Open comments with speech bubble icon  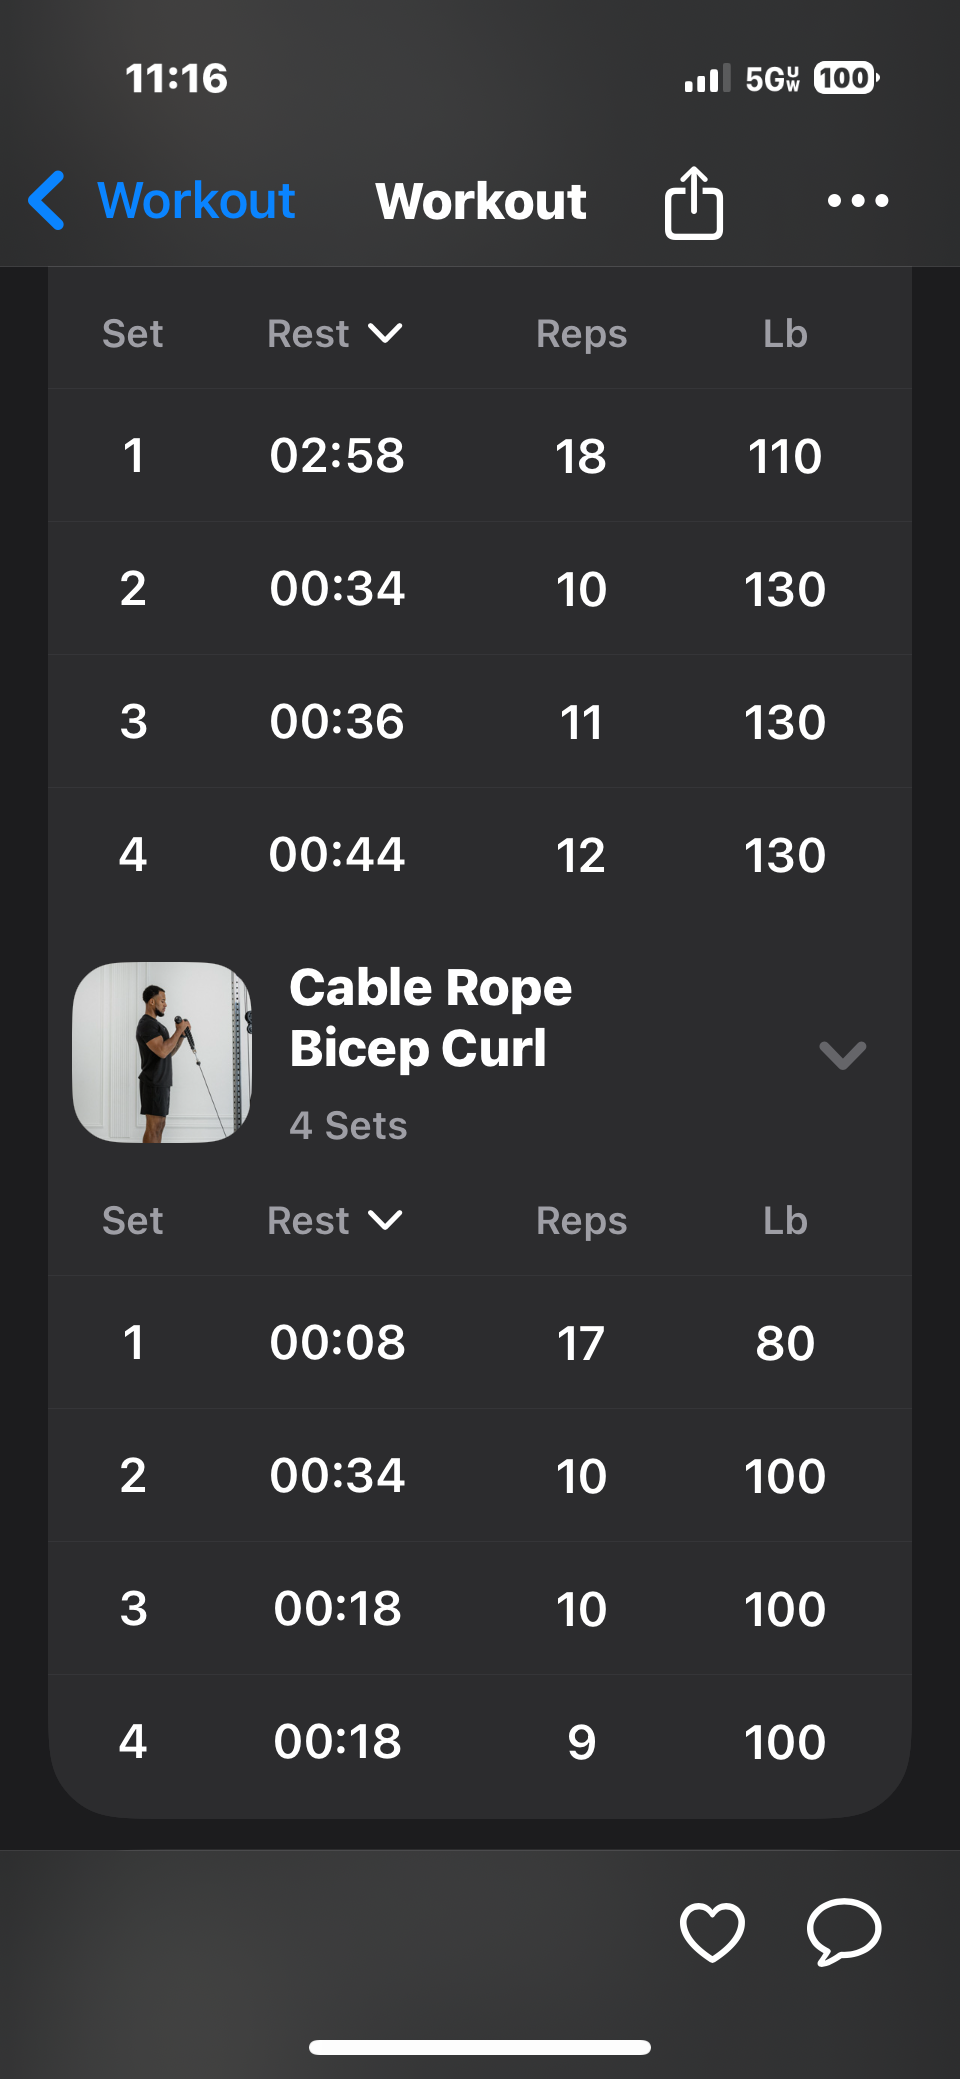(844, 1931)
